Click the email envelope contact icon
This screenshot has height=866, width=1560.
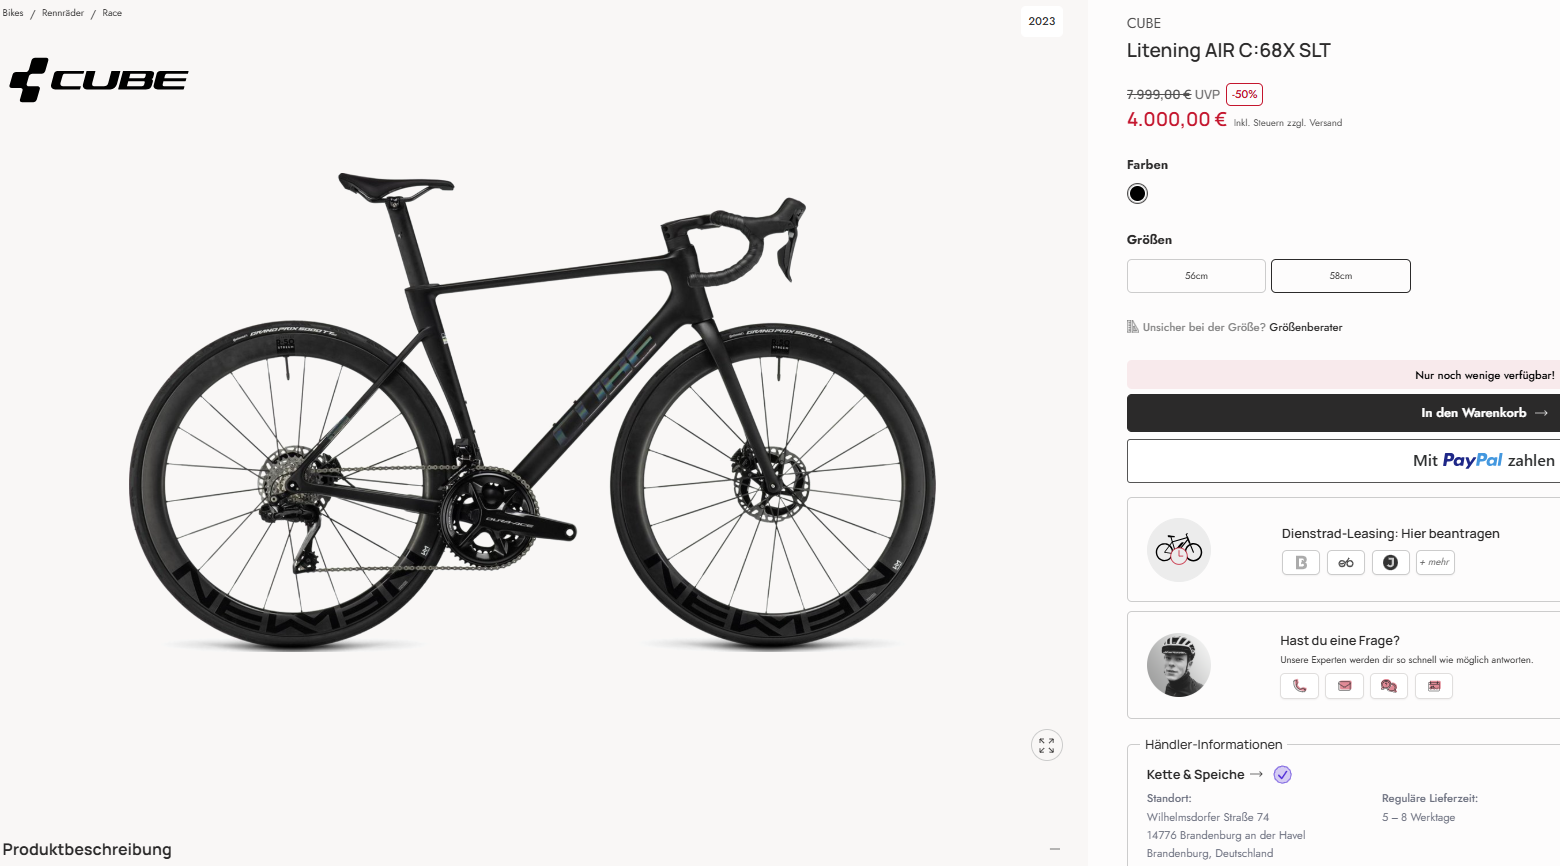coord(1344,686)
